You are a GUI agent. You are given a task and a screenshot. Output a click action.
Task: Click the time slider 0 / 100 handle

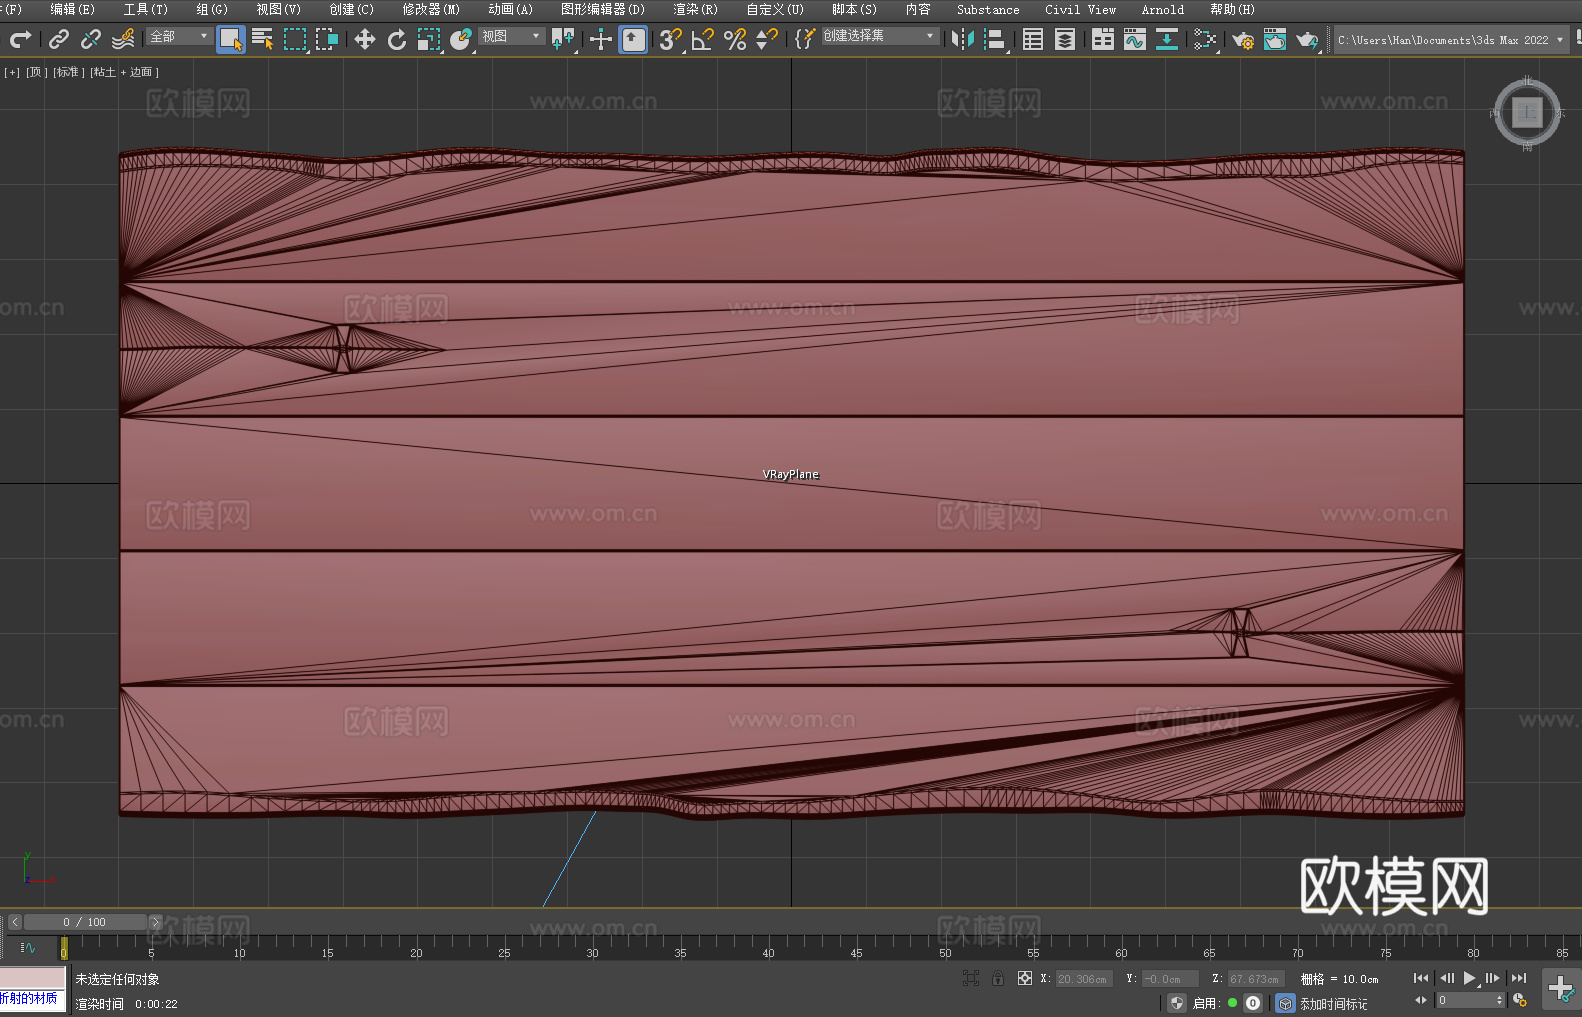click(85, 922)
